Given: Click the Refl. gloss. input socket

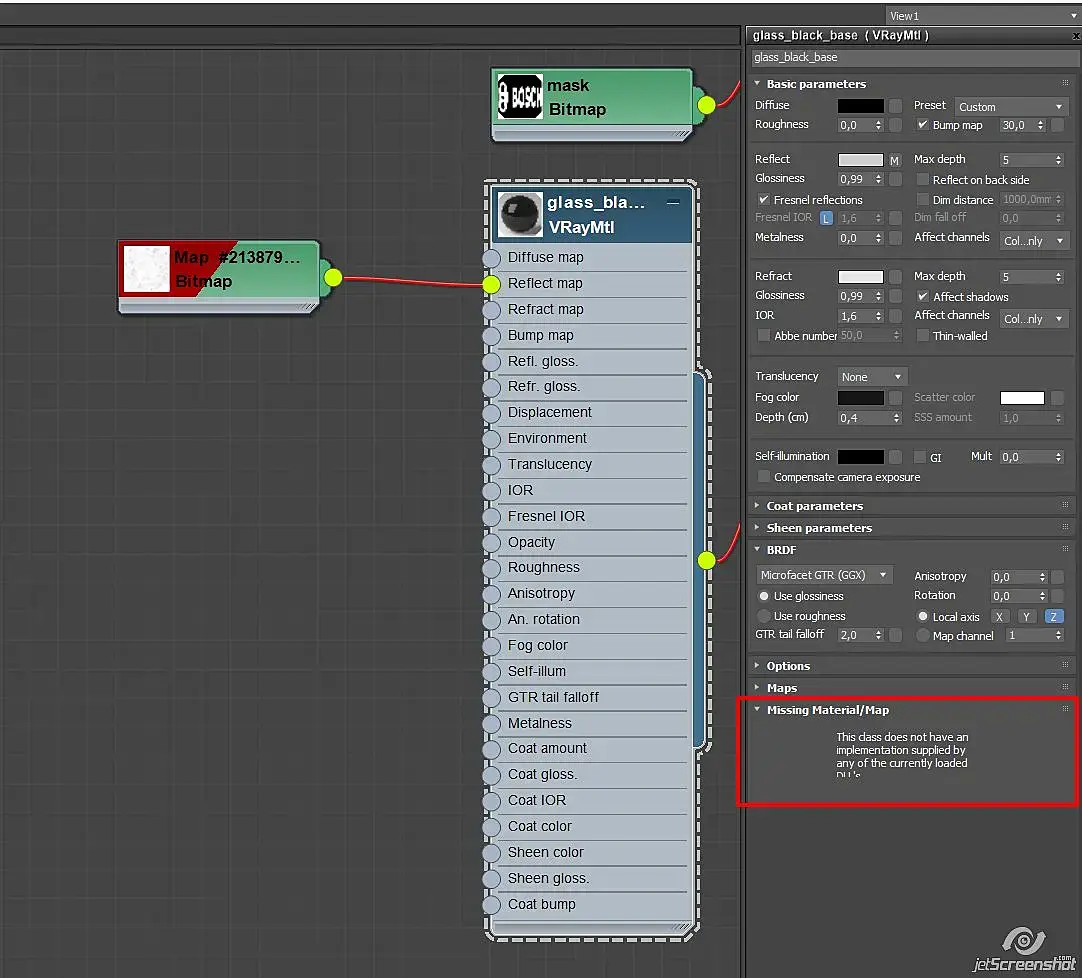Looking at the screenshot, I should point(491,362).
